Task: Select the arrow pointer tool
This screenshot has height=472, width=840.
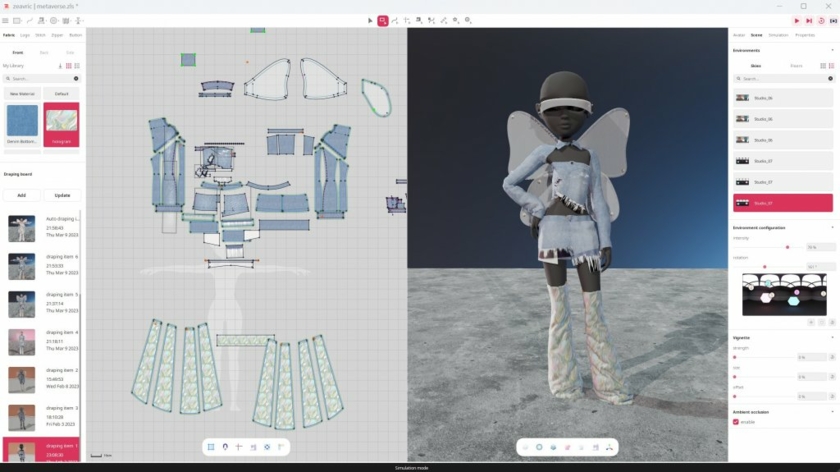Action: [x=370, y=20]
